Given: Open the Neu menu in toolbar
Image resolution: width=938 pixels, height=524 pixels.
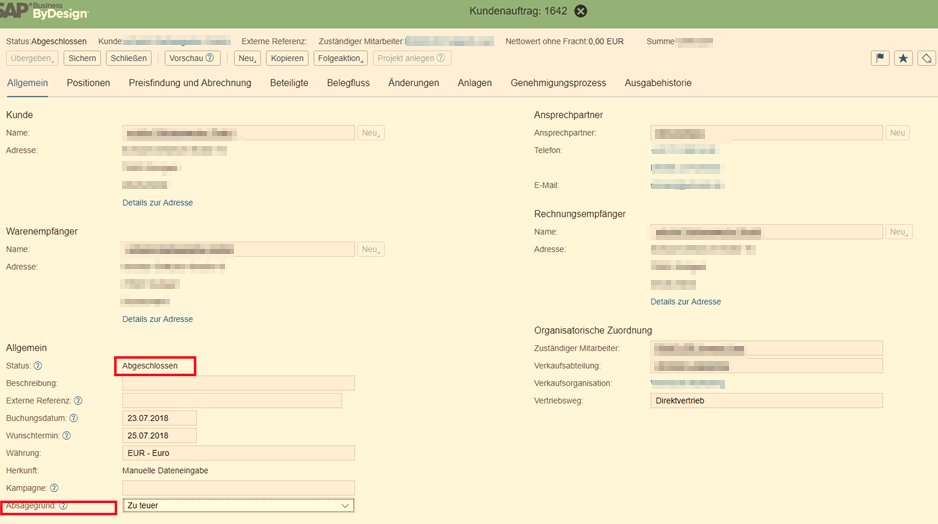Looking at the screenshot, I should 247,58.
